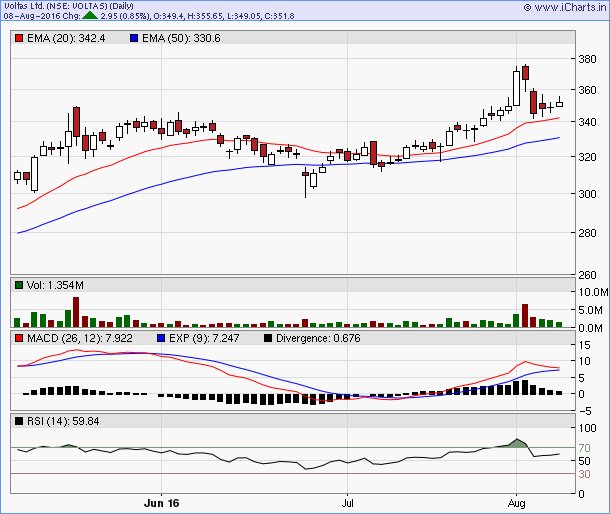This screenshot has height=514, width=610.
Task: Click the 'H:355.65' high price in header
Action: [x=205, y=16]
